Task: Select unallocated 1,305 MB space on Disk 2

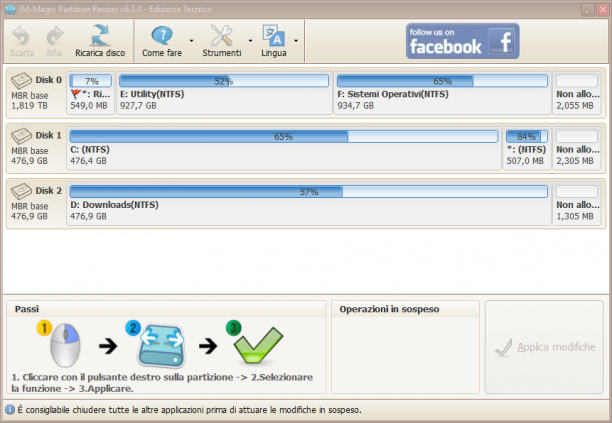Action: 577,203
